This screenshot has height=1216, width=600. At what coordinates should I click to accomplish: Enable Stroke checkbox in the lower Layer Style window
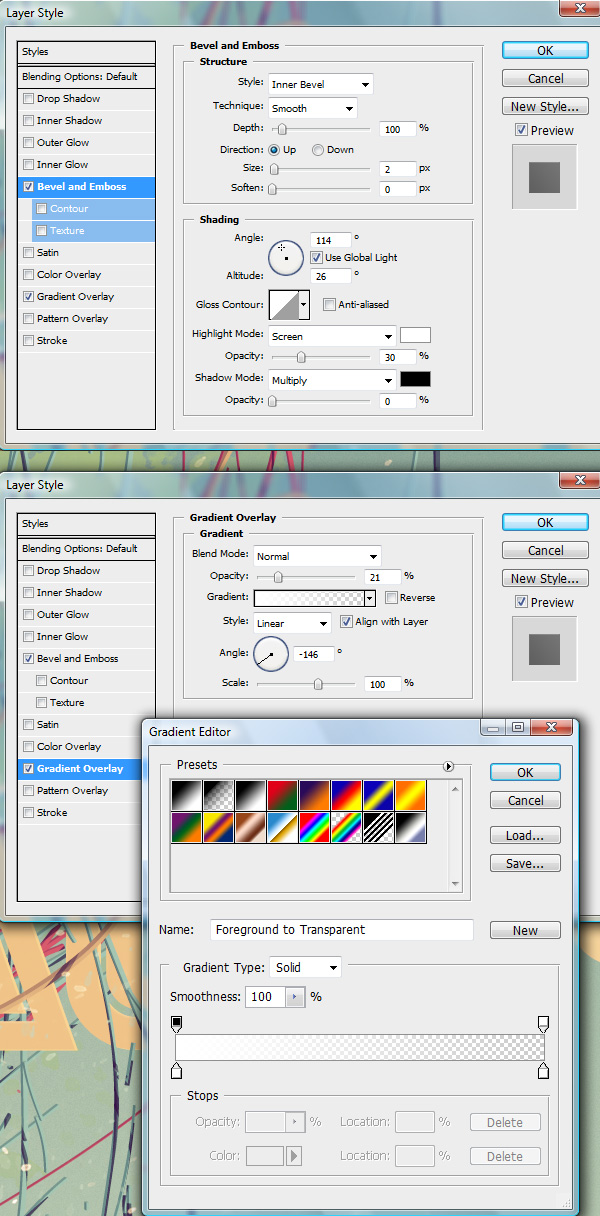click(x=28, y=813)
